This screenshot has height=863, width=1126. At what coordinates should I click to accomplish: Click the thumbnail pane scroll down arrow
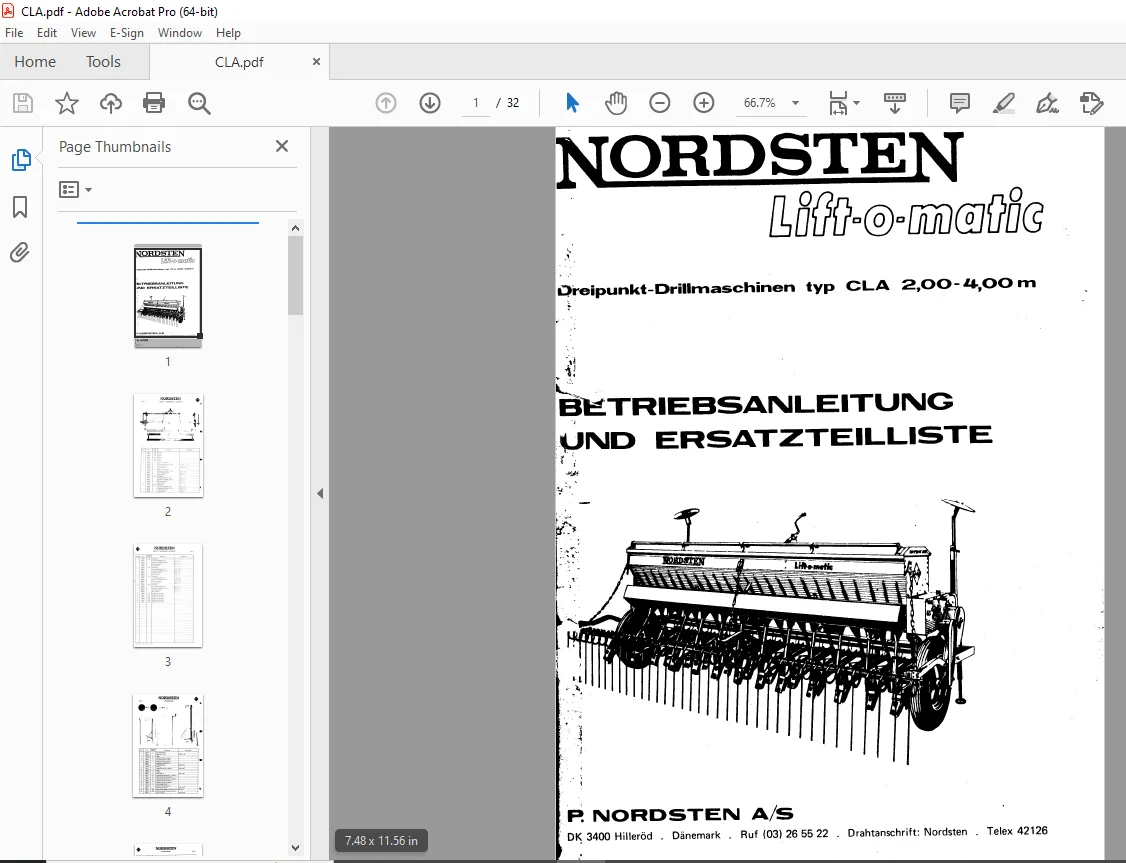[295, 848]
